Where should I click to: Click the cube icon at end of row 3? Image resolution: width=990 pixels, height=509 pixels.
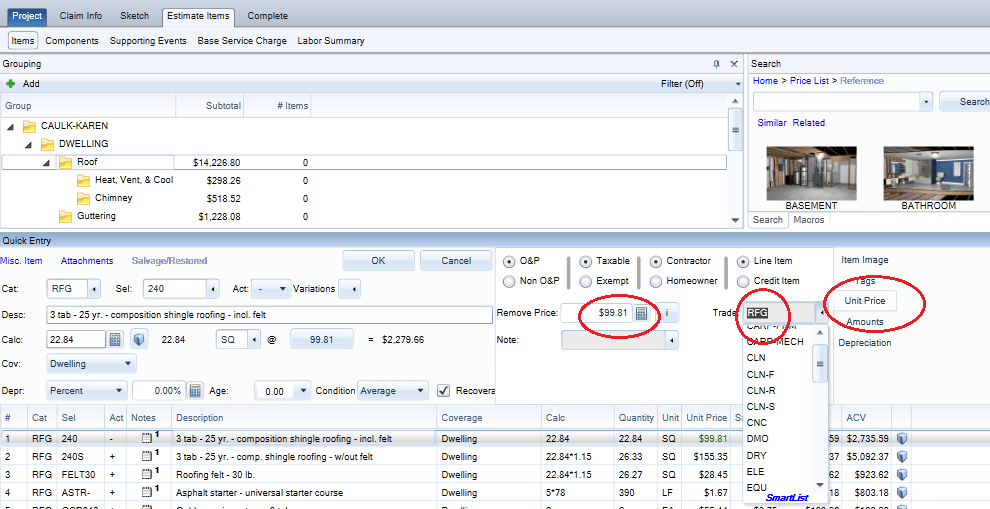point(902,474)
